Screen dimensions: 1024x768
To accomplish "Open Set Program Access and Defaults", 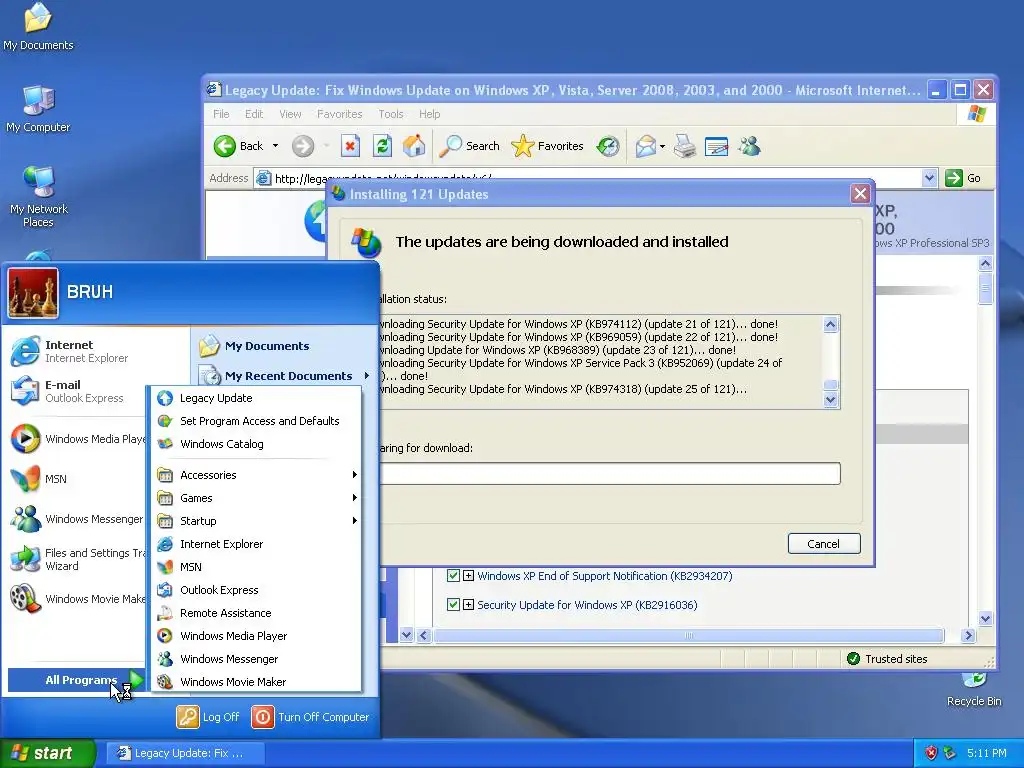I will coord(257,421).
